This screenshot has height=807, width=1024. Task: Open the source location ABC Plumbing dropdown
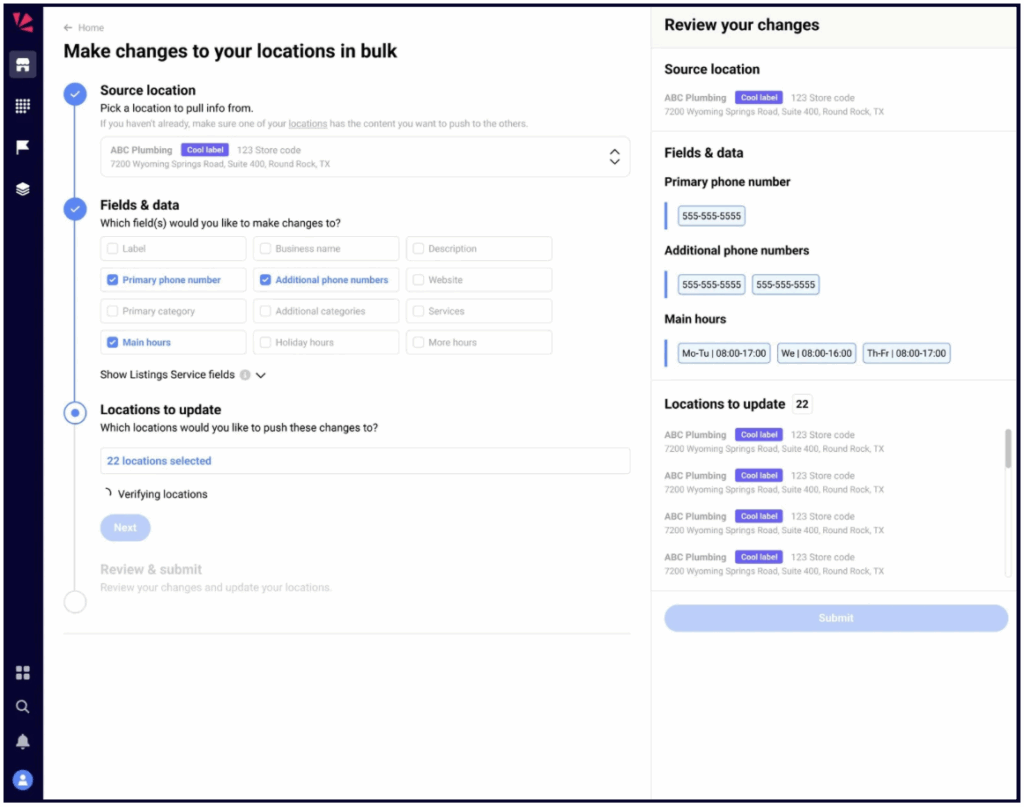pos(614,157)
